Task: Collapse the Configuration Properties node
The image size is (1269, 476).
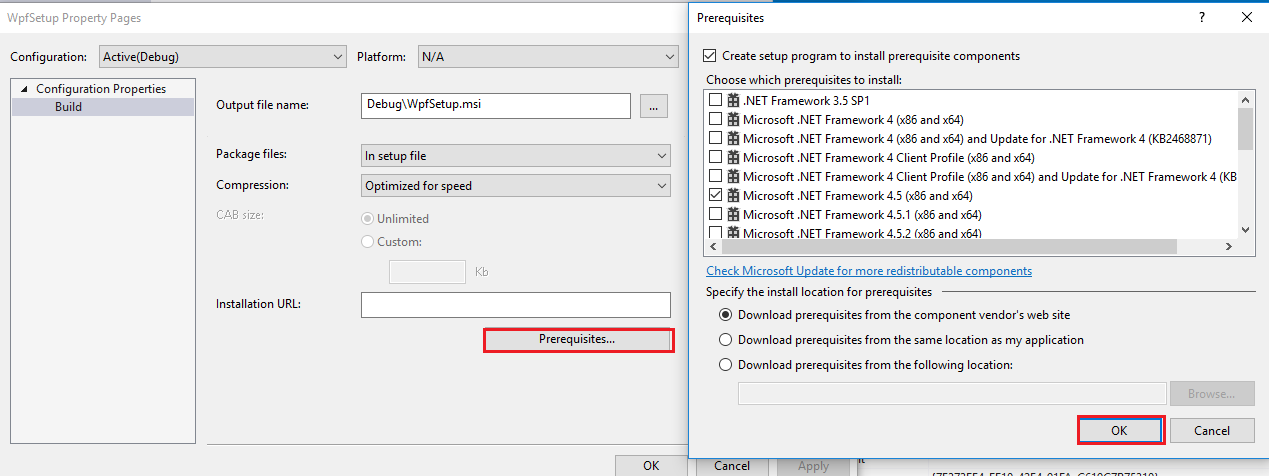Action: pos(25,89)
